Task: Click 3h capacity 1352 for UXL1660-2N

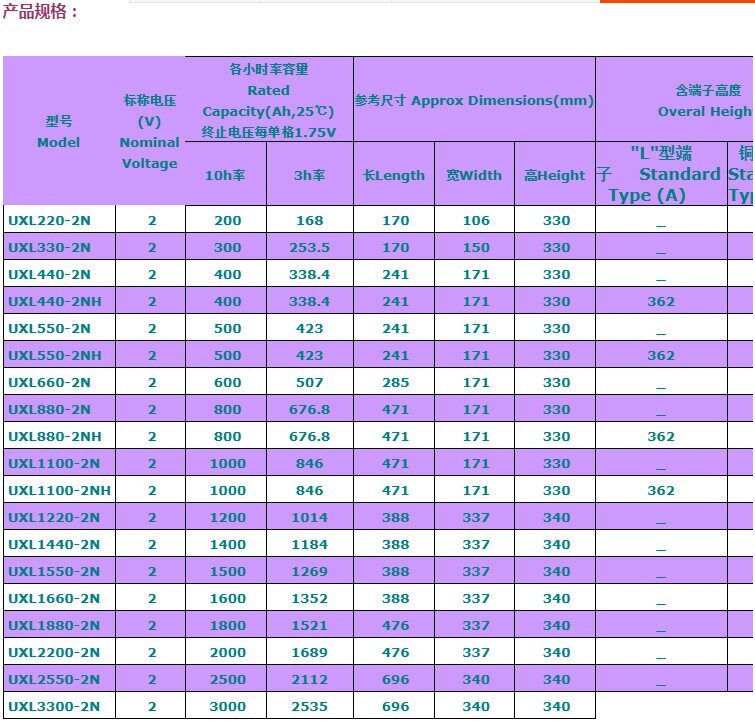Action: coord(310,598)
